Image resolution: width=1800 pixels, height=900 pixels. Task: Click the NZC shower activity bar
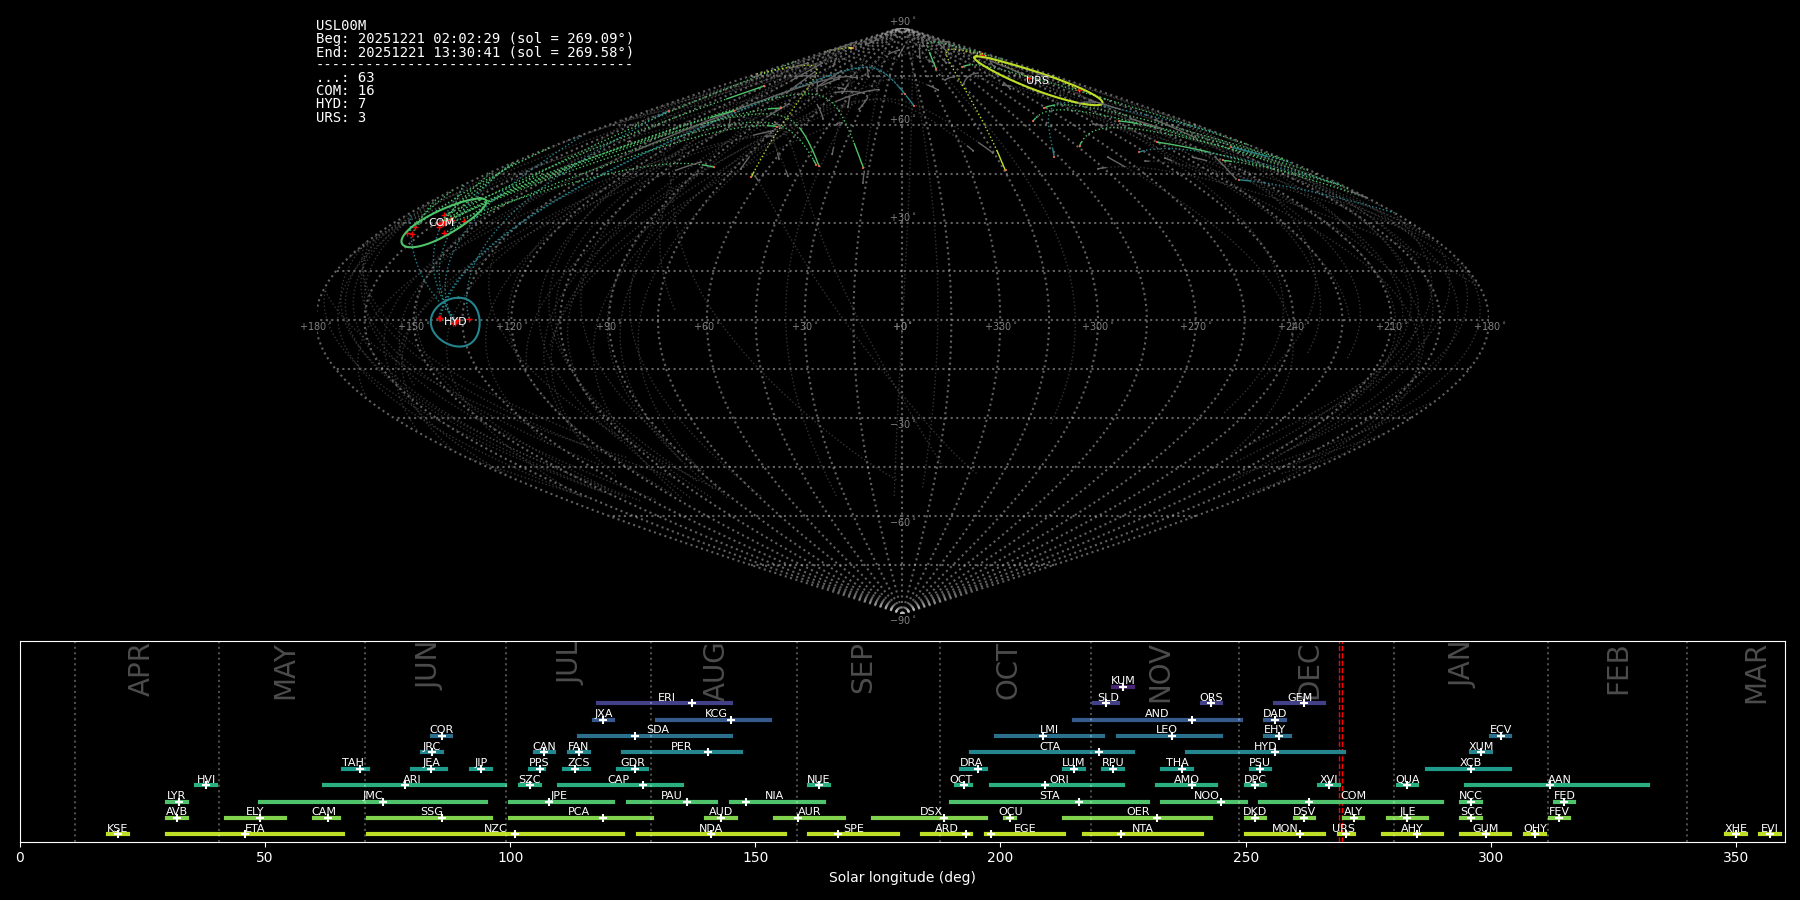pos(495,834)
